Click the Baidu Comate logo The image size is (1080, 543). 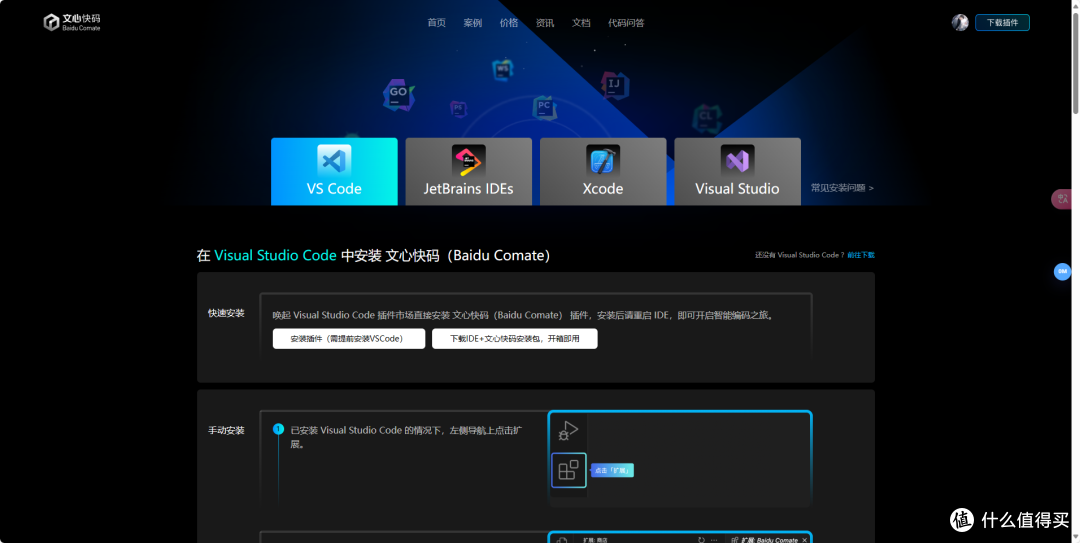72,23
